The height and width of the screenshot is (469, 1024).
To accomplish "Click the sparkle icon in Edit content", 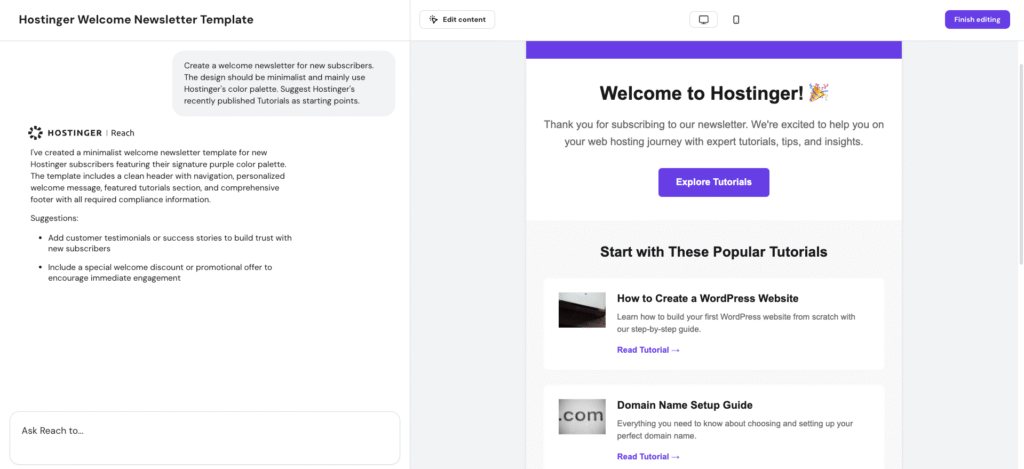I will (x=433, y=20).
